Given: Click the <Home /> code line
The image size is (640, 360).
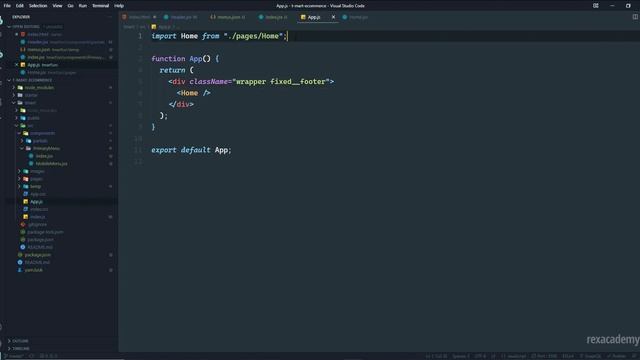Looking at the screenshot, I should [193, 93].
